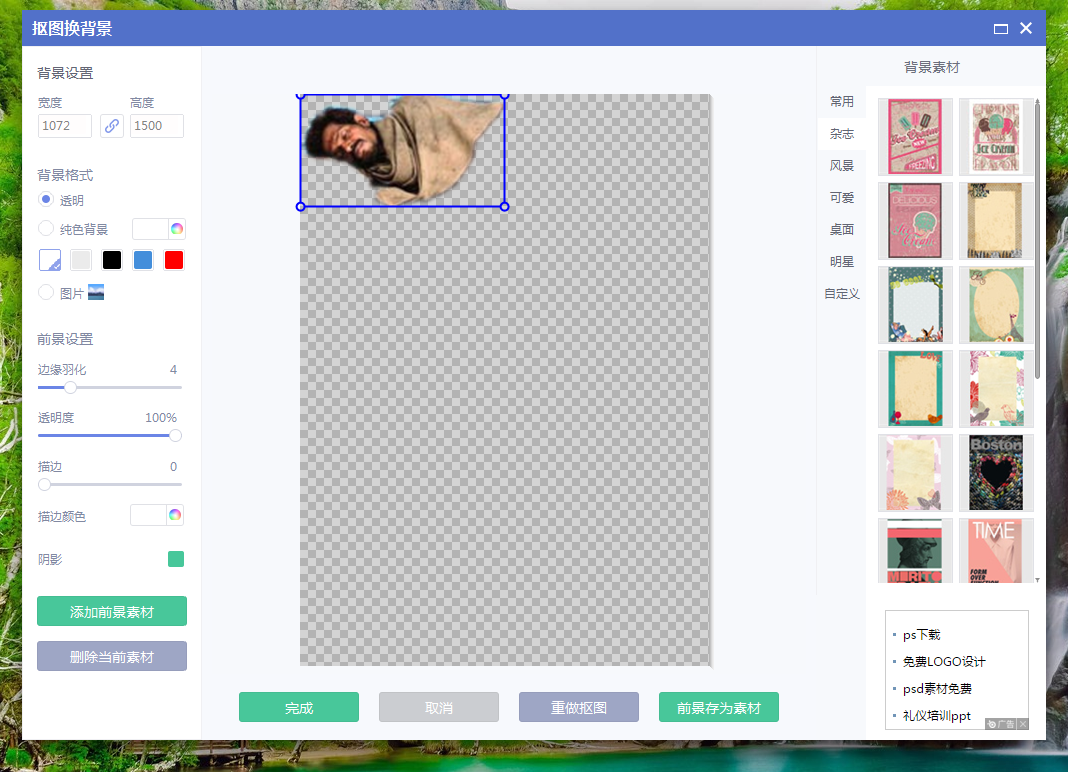The image size is (1068, 772).
Task: Choose the pink Delicious poster thumbnail
Action: pyautogui.click(x=915, y=220)
